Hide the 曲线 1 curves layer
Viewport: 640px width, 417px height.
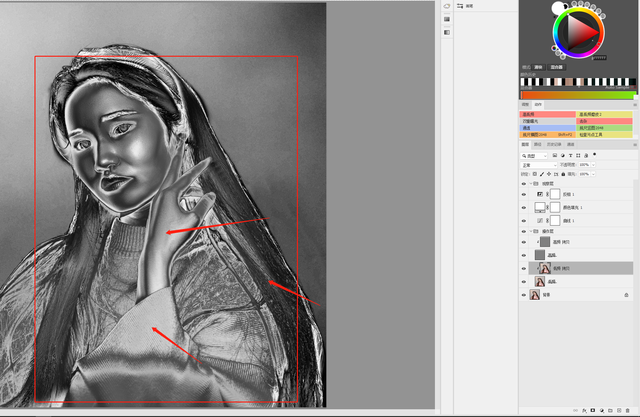[524, 221]
